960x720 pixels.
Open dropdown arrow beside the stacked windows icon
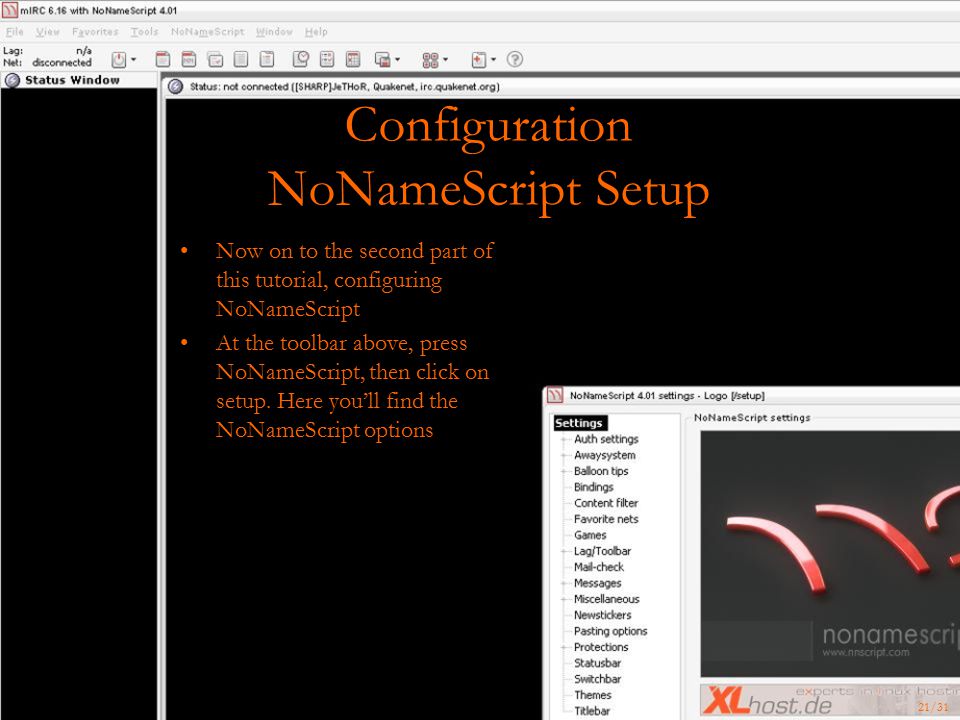397,59
